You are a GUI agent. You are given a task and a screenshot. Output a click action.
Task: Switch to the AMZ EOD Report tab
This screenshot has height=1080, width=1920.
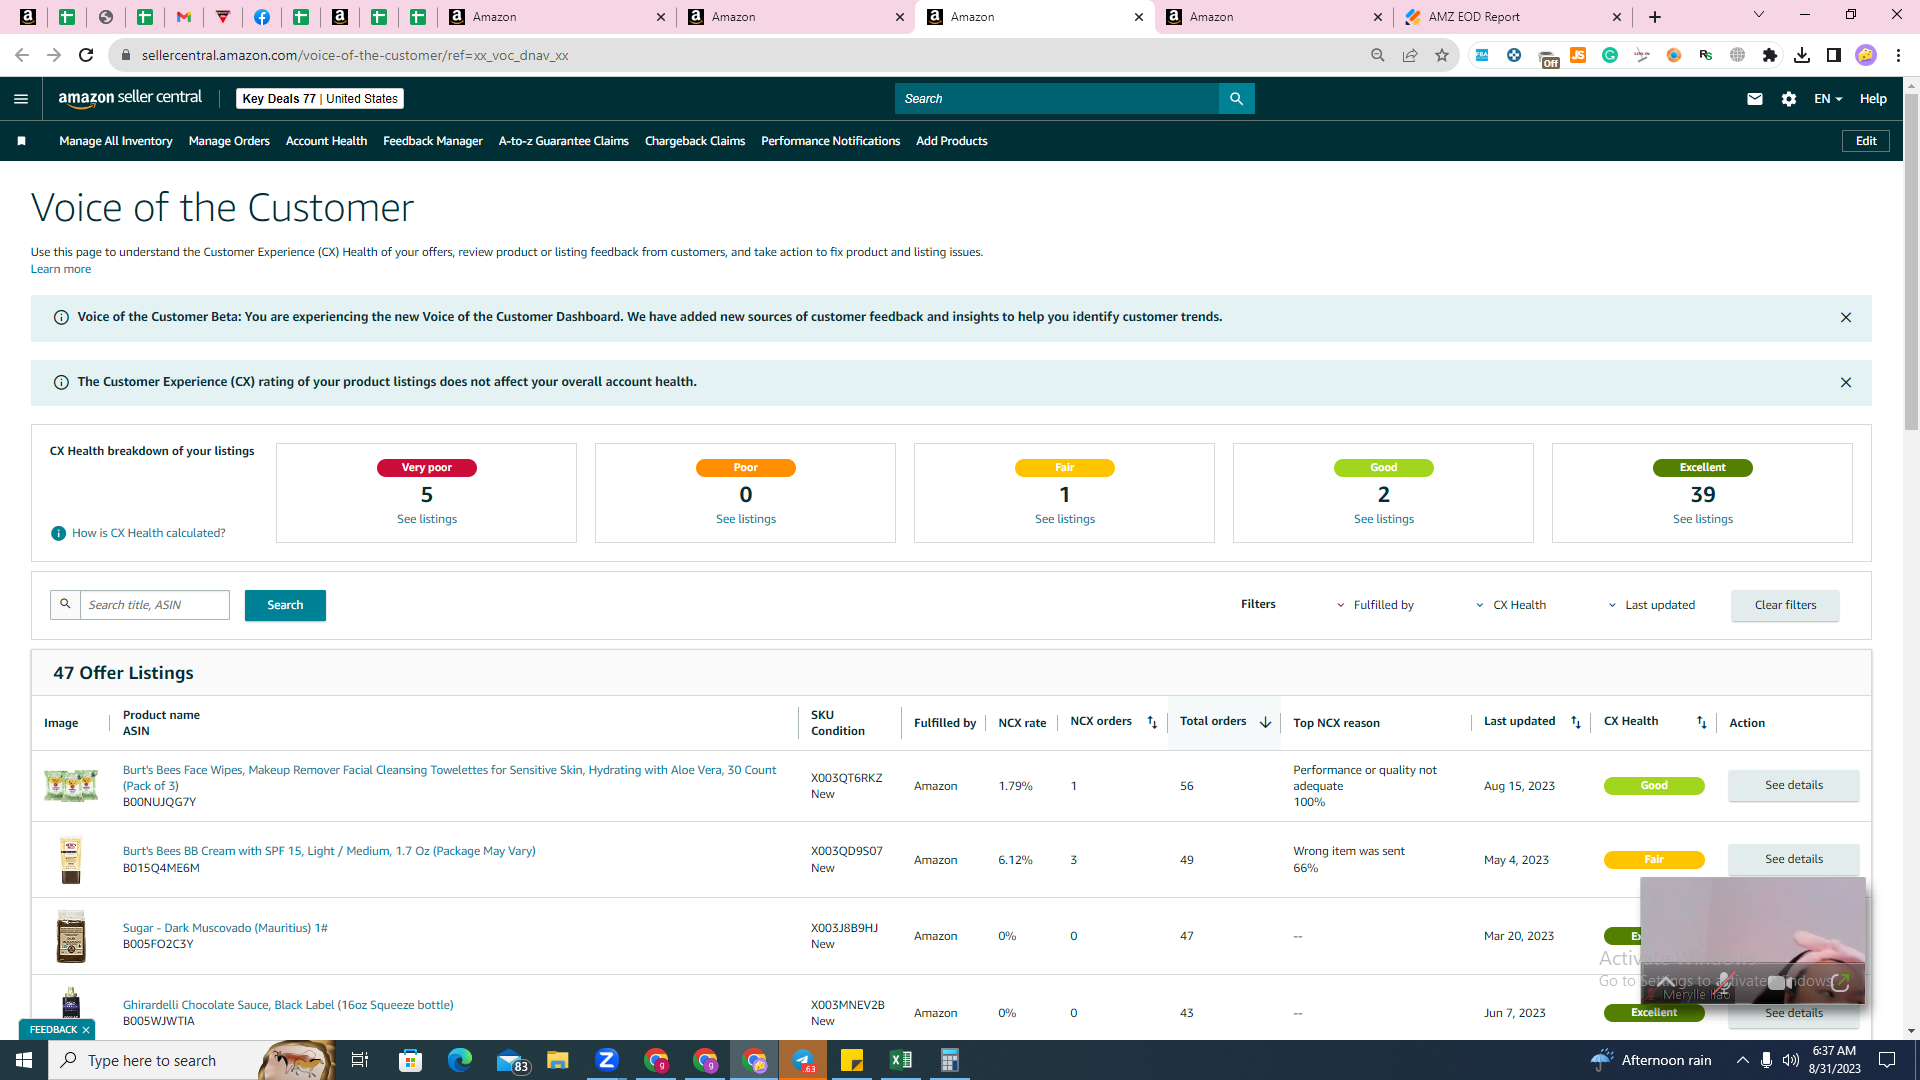click(1512, 17)
